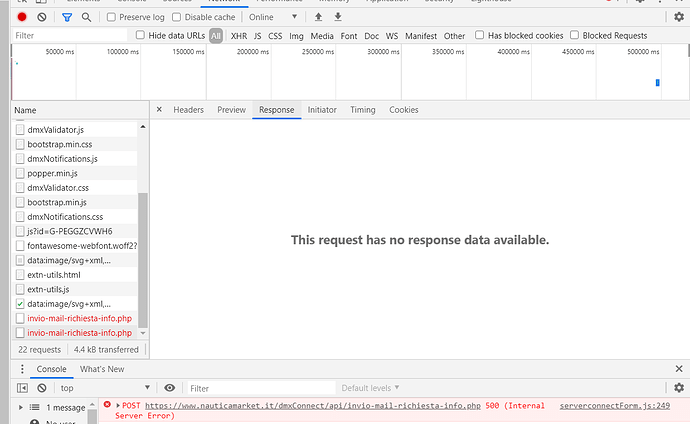Switch to Headers tab
The width and height of the screenshot is (690, 424).
coord(188,110)
